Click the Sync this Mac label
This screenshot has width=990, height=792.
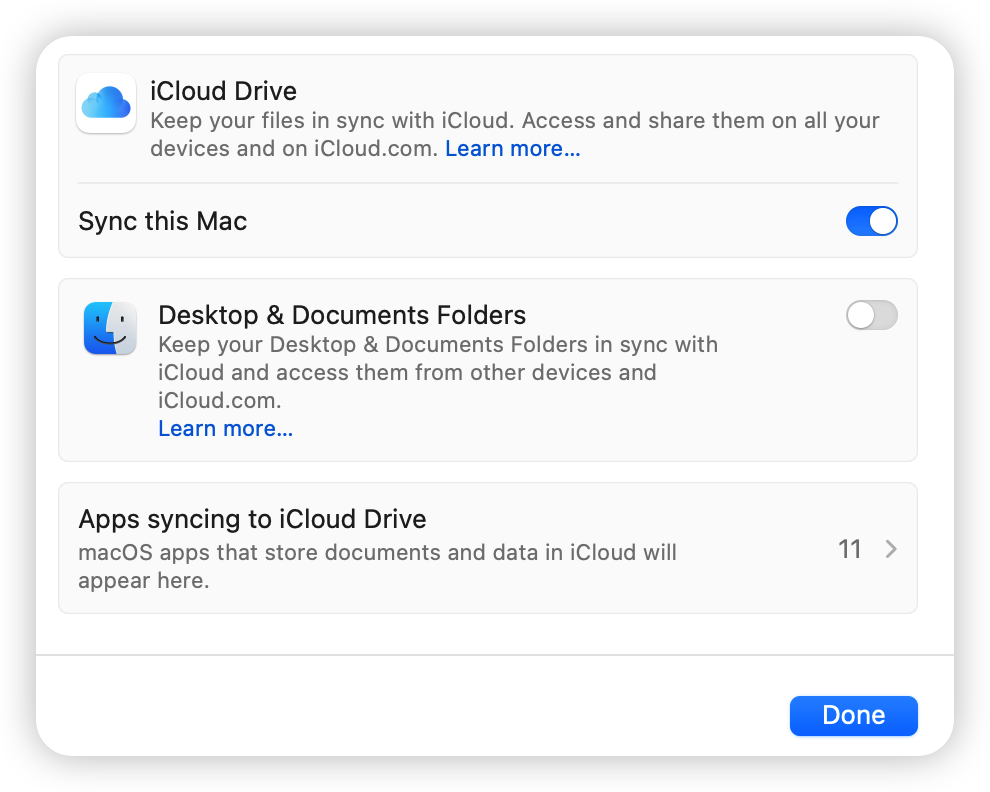pyautogui.click(x=163, y=221)
